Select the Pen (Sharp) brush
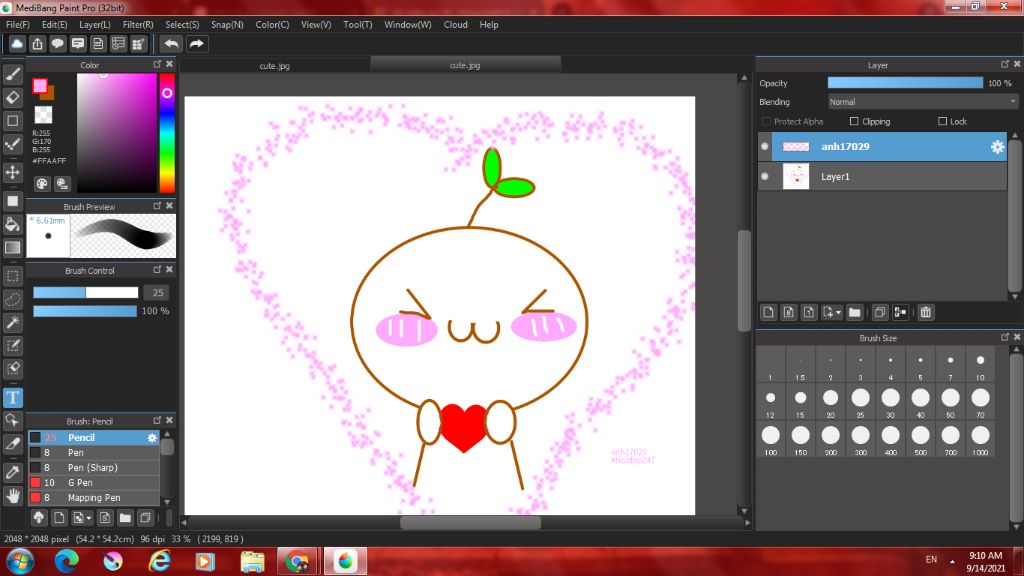The width and height of the screenshot is (1024, 576). point(94,468)
